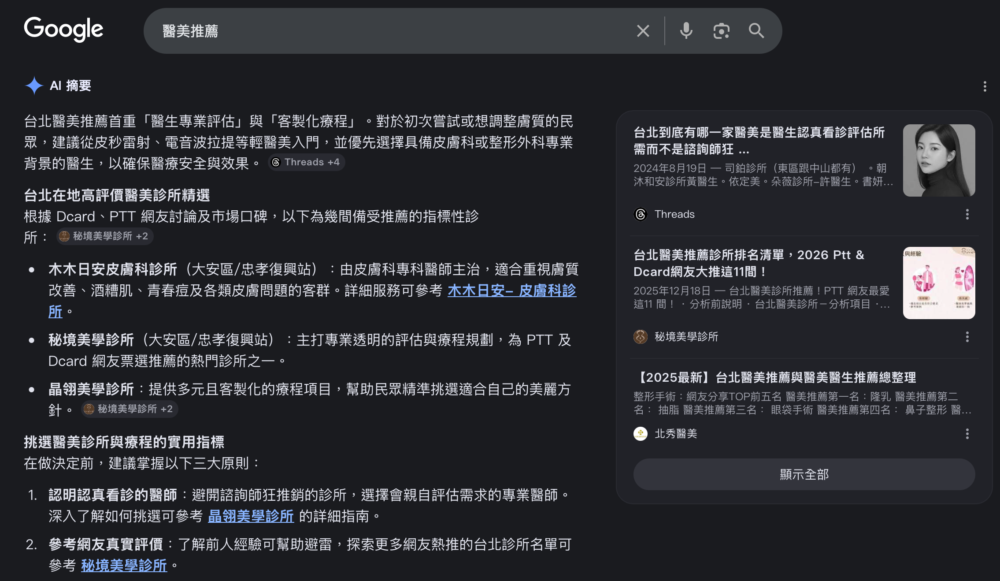This screenshot has width=1000, height=581.
Task: Click the AI 摘要 sparkle icon
Action: click(x=34, y=85)
